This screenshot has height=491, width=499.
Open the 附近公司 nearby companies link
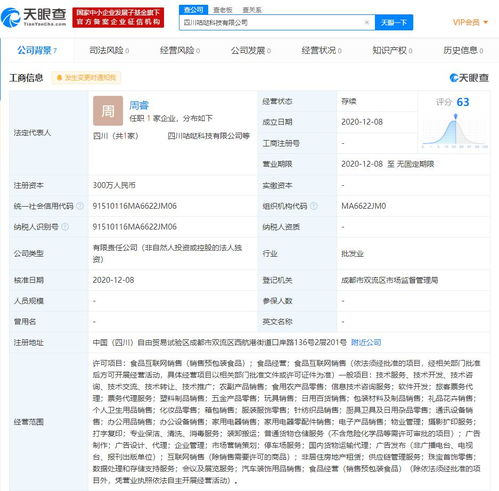tap(366, 342)
